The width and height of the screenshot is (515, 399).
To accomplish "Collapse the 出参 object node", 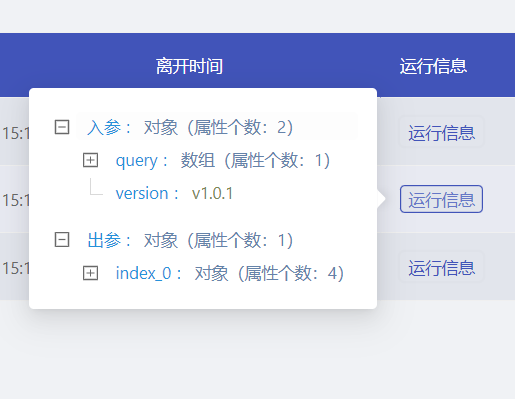I will click(62, 240).
